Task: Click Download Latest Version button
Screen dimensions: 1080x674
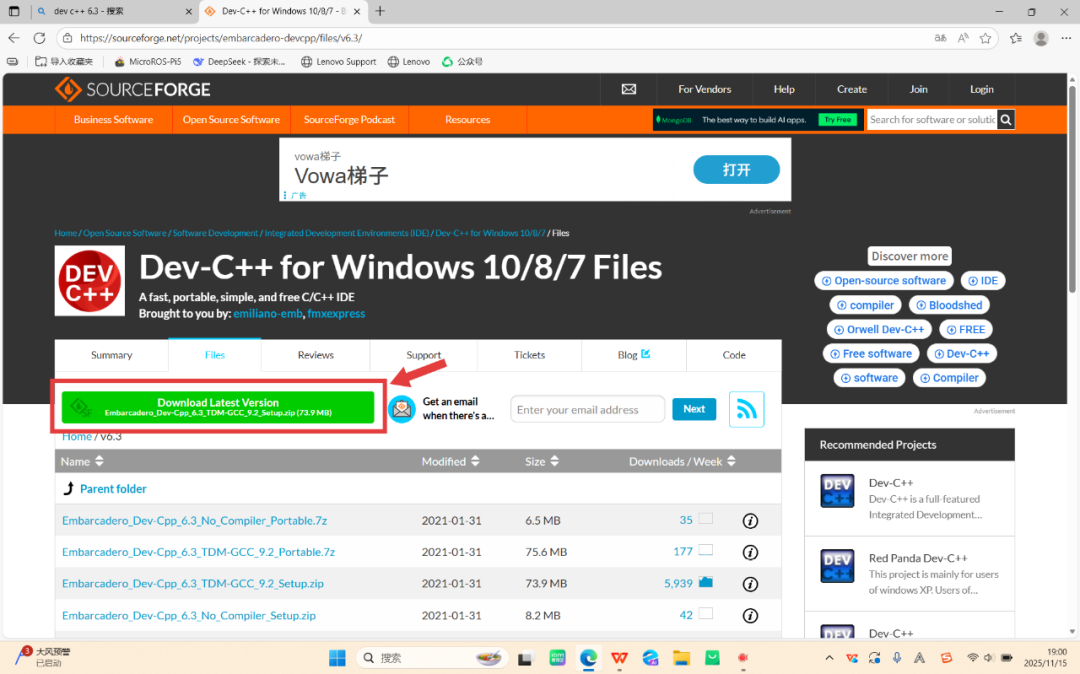Action: [218, 408]
